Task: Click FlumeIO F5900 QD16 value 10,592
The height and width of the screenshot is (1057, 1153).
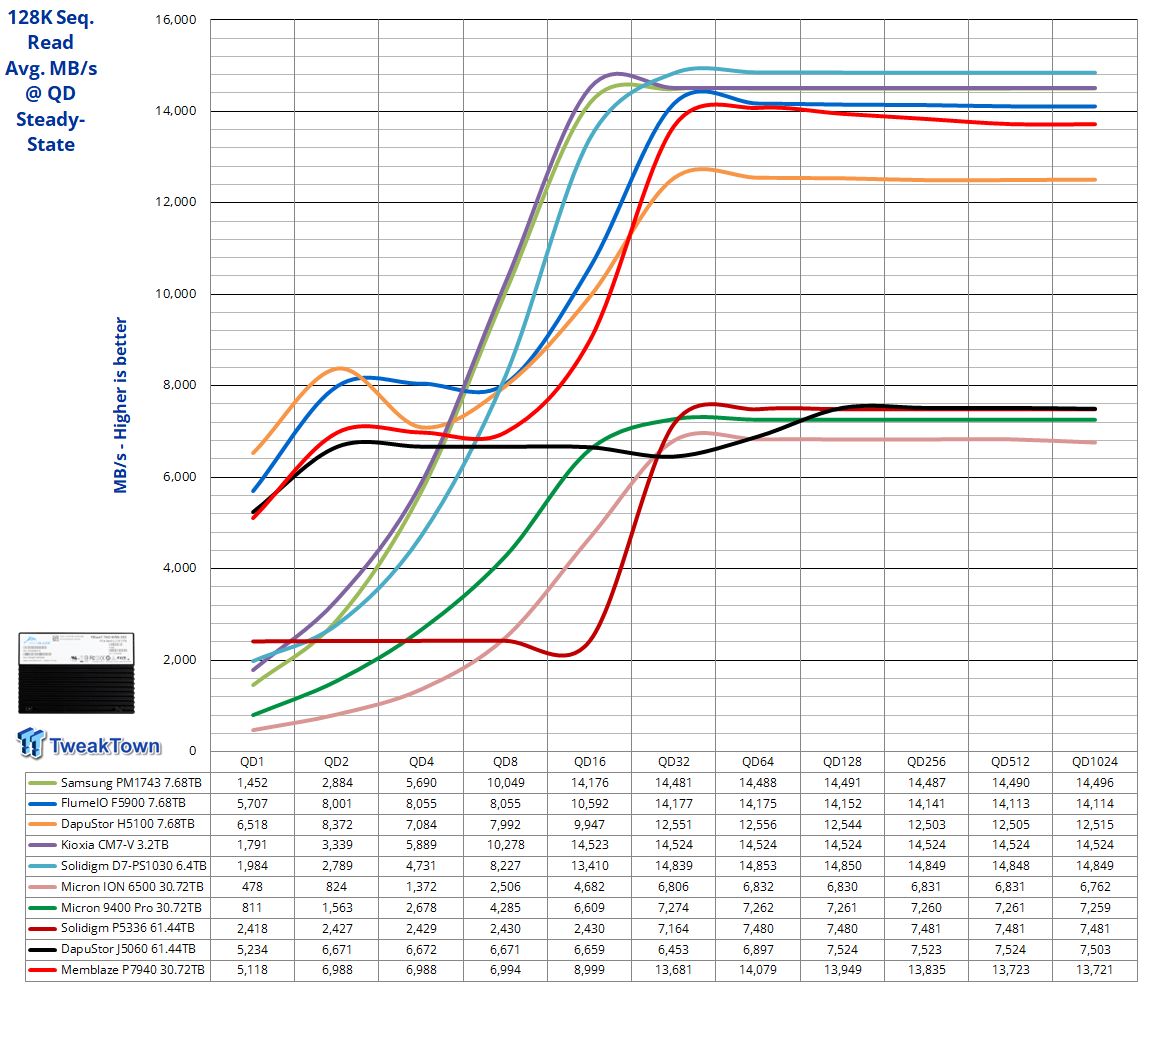Action: tap(590, 804)
